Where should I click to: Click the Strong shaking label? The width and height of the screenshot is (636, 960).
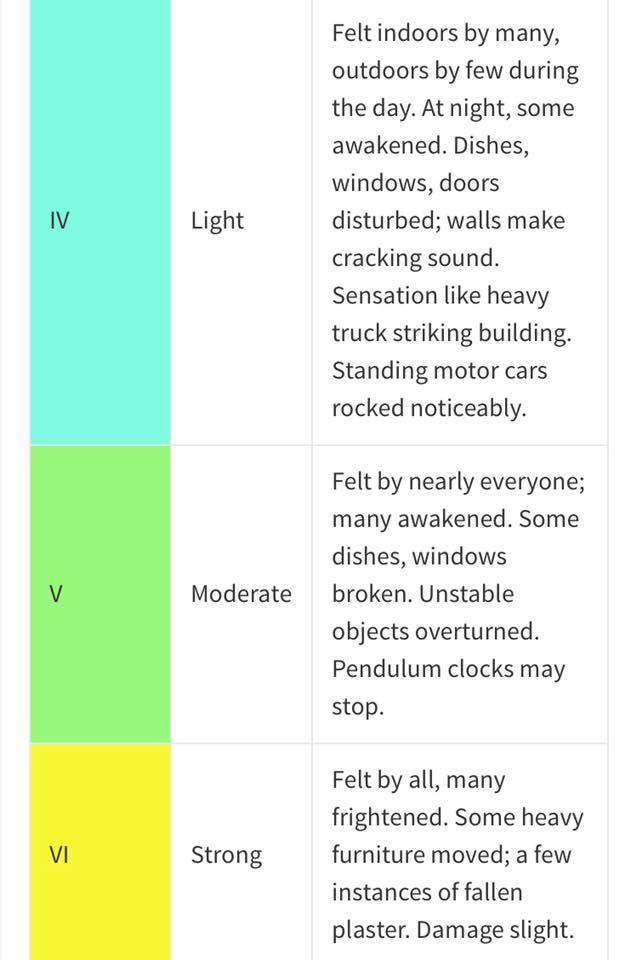(226, 855)
